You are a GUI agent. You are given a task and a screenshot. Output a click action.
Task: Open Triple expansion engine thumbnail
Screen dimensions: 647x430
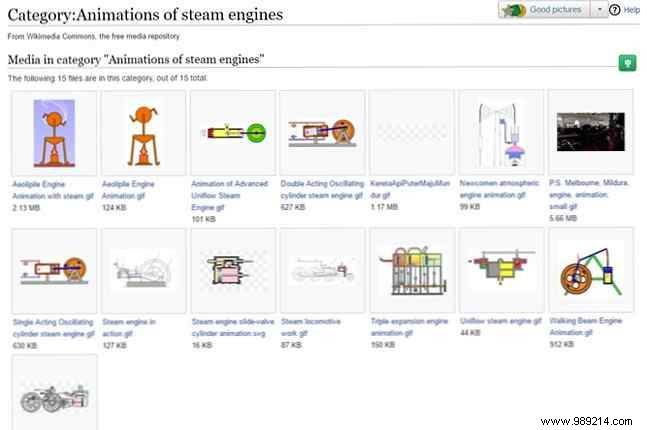click(x=412, y=270)
